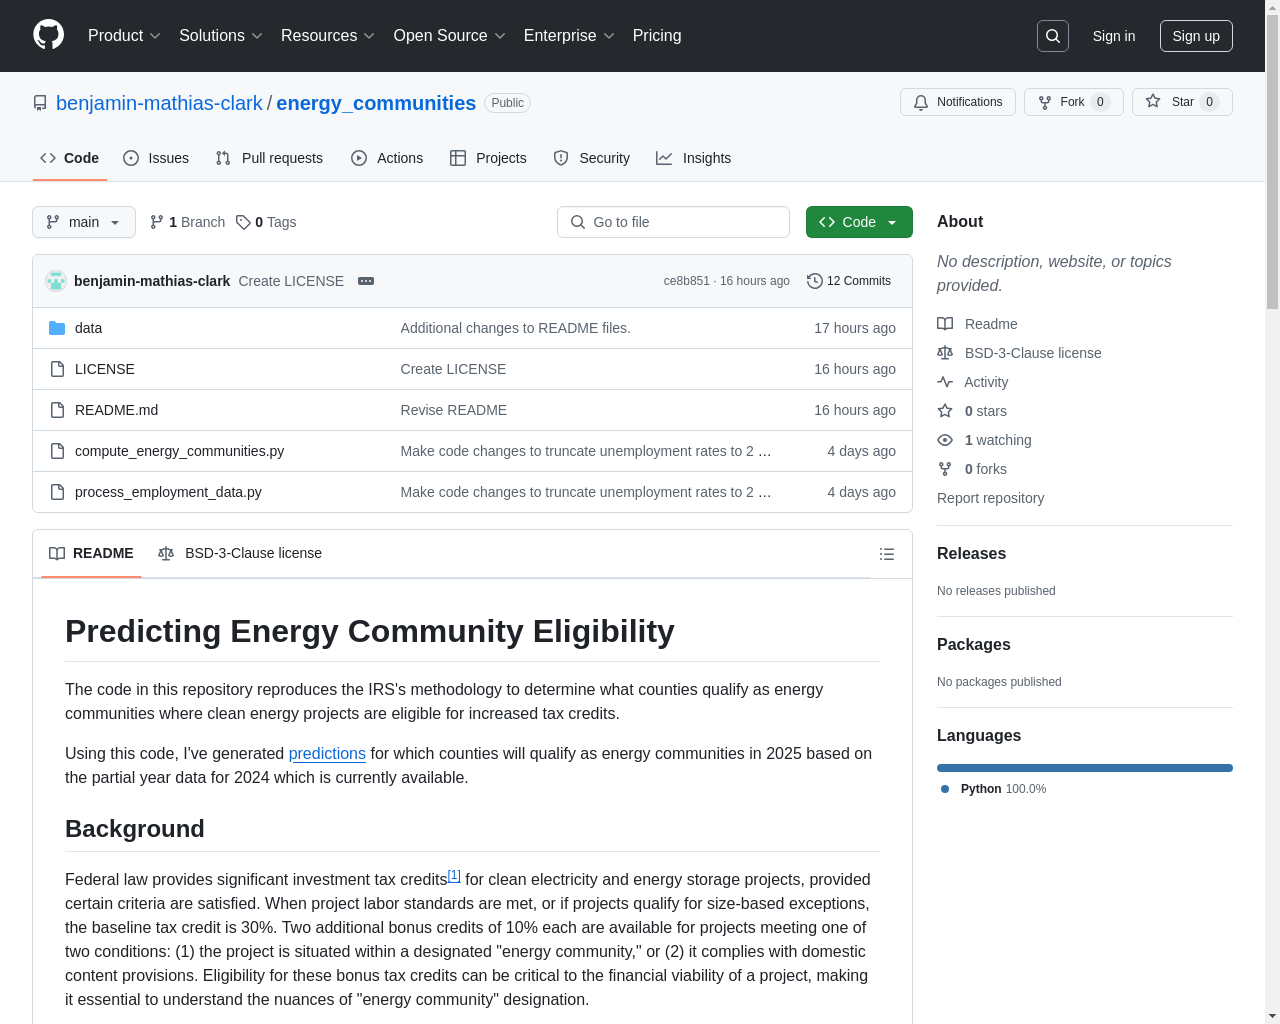1280x1024 pixels.
Task: Switch to the Issues tab
Action: click(156, 158)
